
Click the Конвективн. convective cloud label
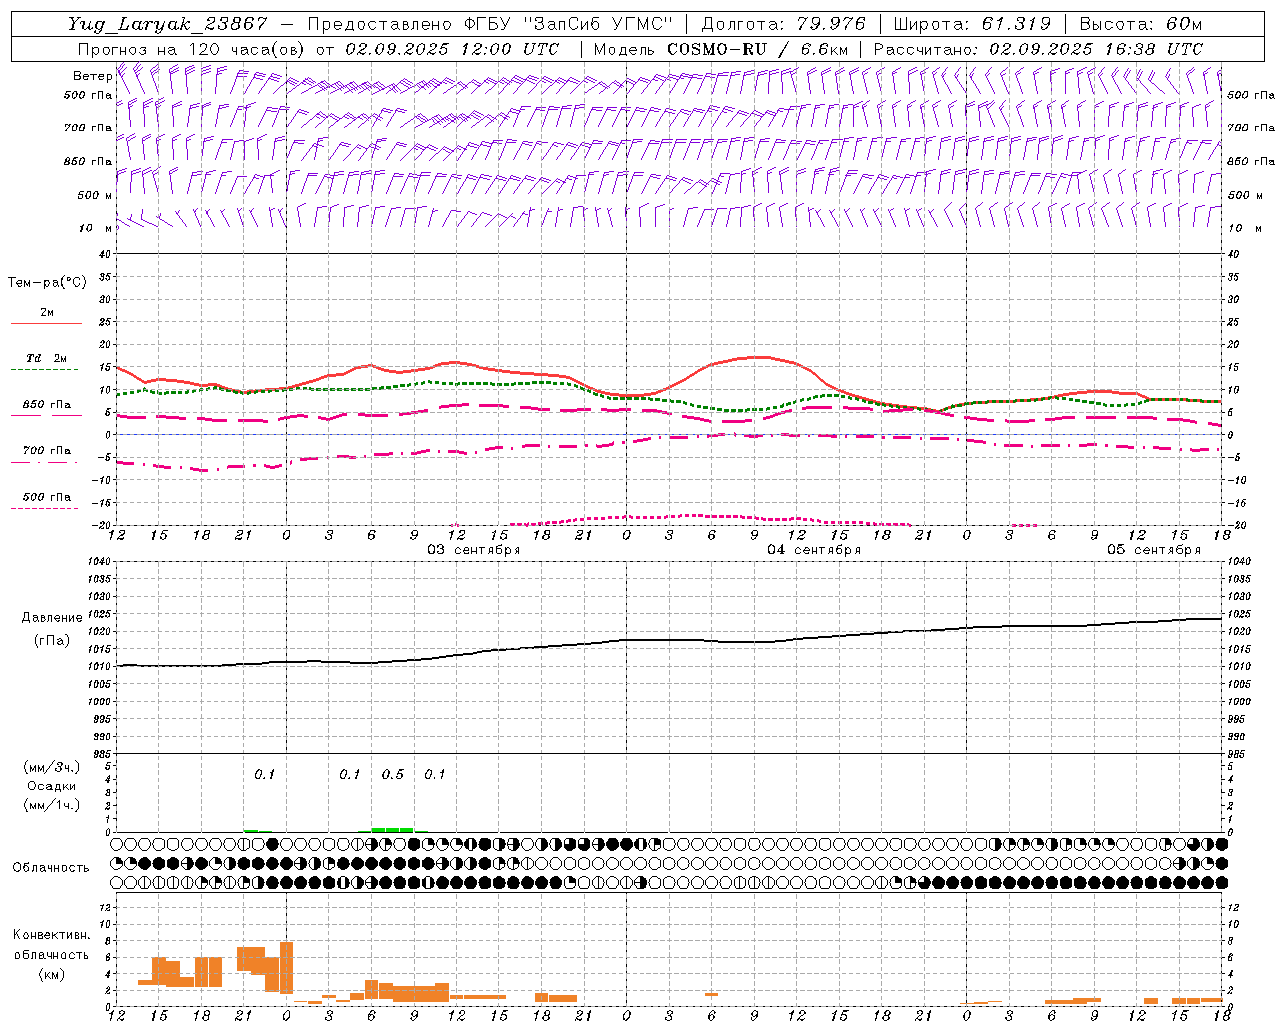click(x=51, y=935)
